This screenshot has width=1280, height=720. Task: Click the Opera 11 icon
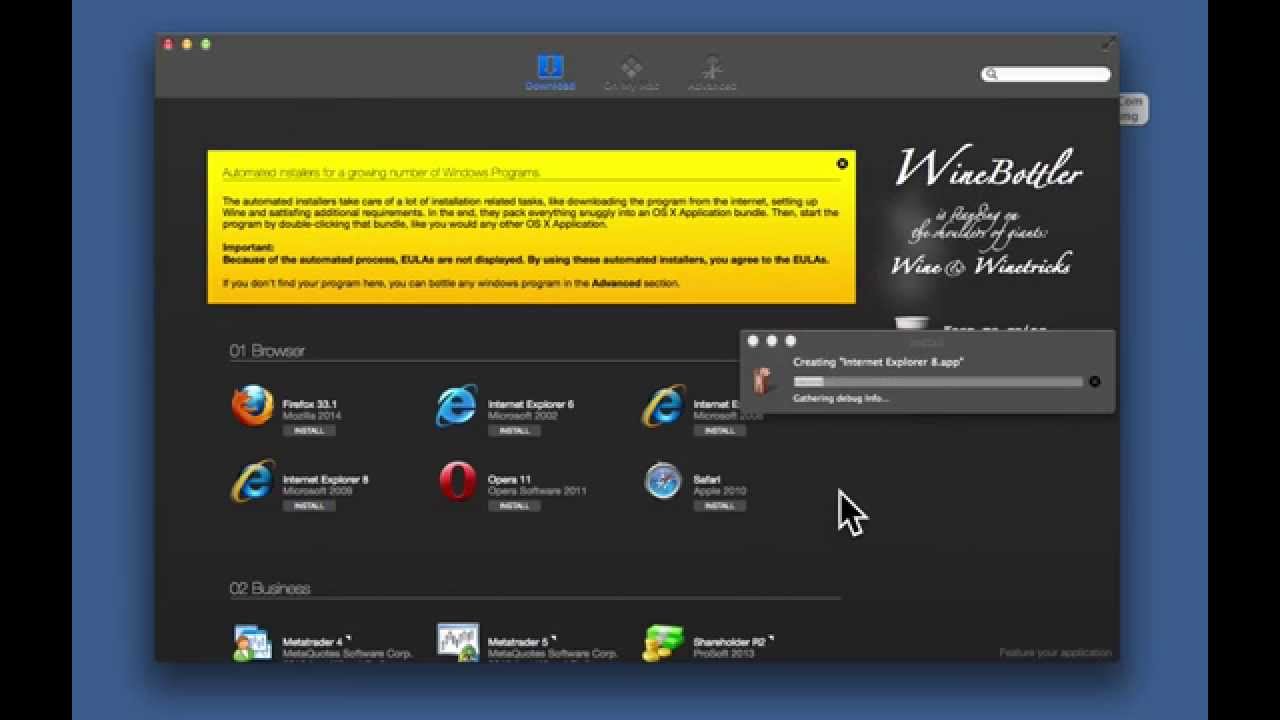pyautogui.click(x=457, y=481)
